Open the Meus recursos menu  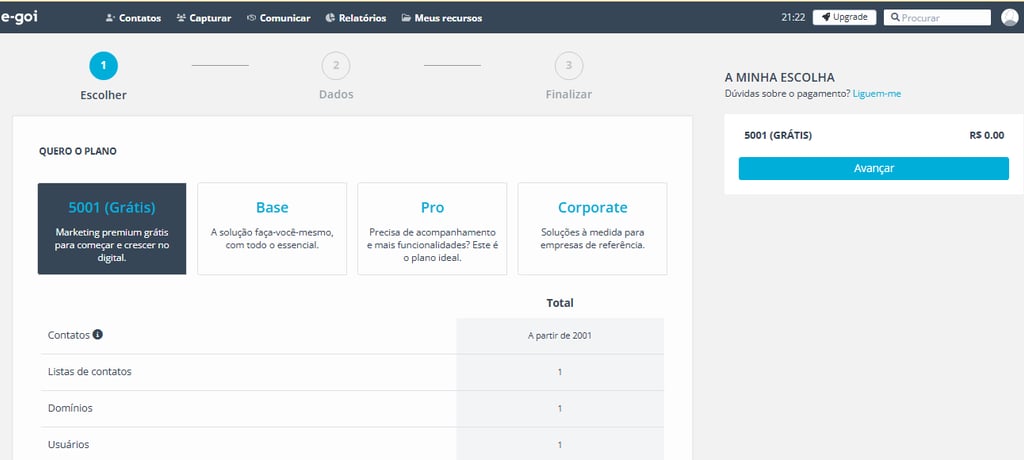point(441,18)
